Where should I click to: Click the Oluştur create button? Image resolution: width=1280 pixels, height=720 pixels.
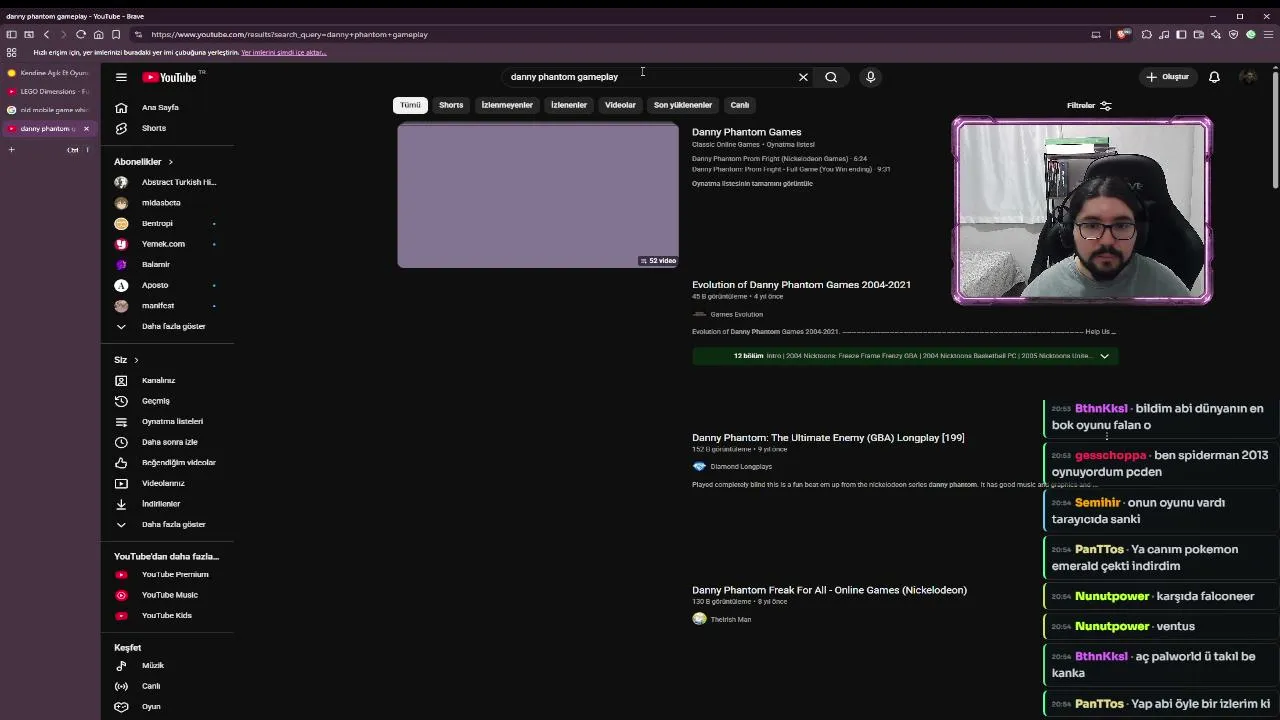click(1167, 77)
